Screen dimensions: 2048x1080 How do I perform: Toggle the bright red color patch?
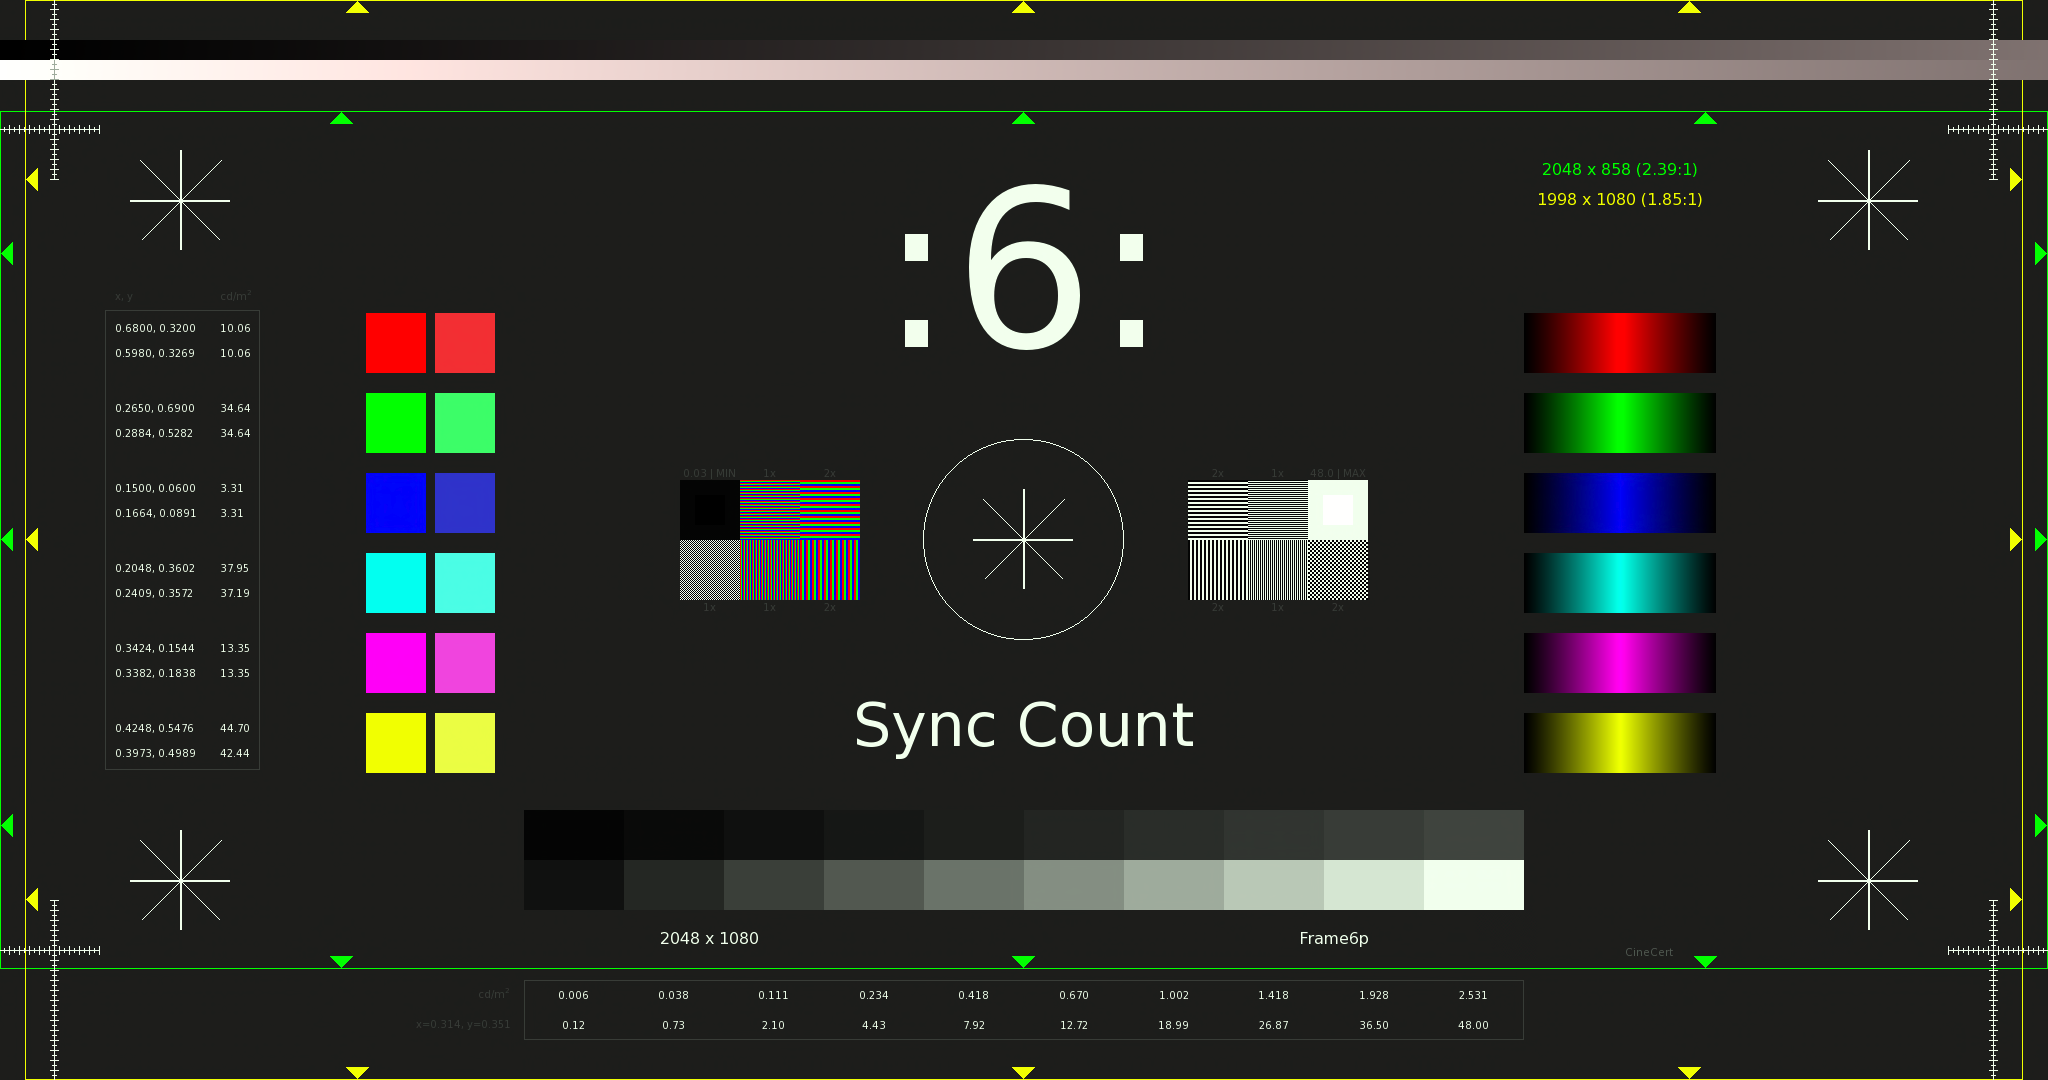point(396,343)
